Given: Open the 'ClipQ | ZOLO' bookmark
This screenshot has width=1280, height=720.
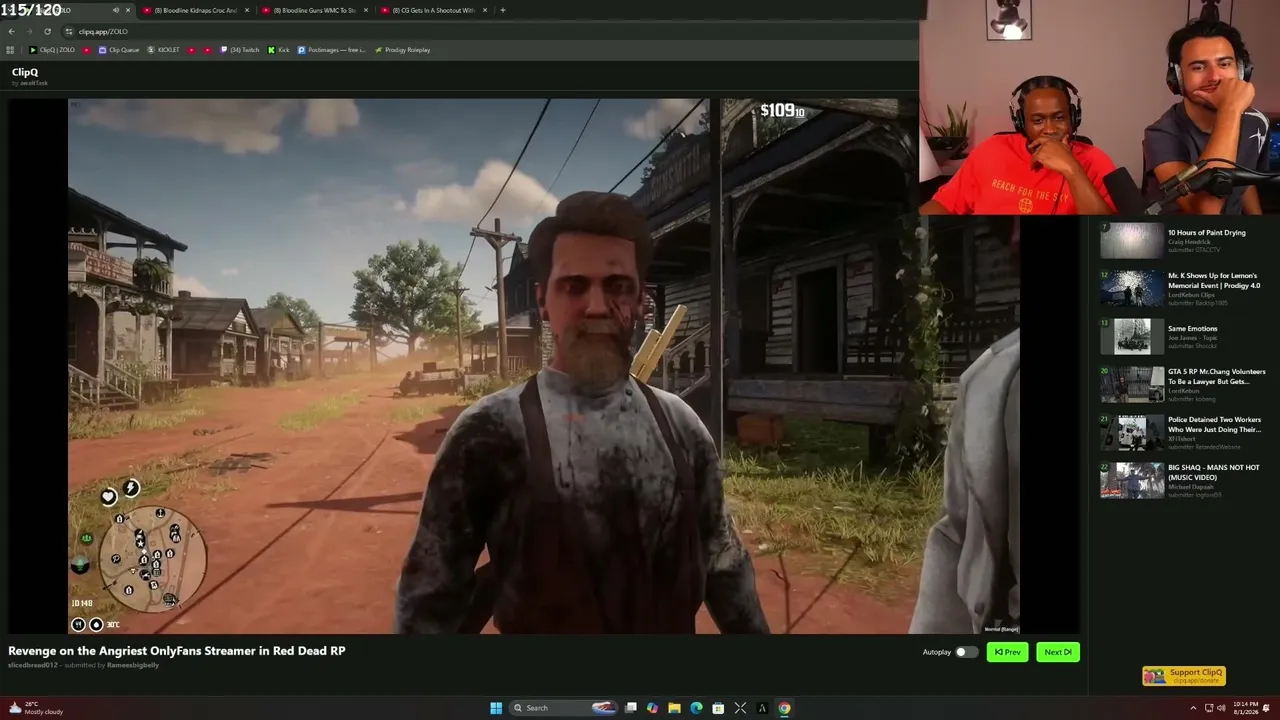Looking at the screenshot, I should [52, 50].
